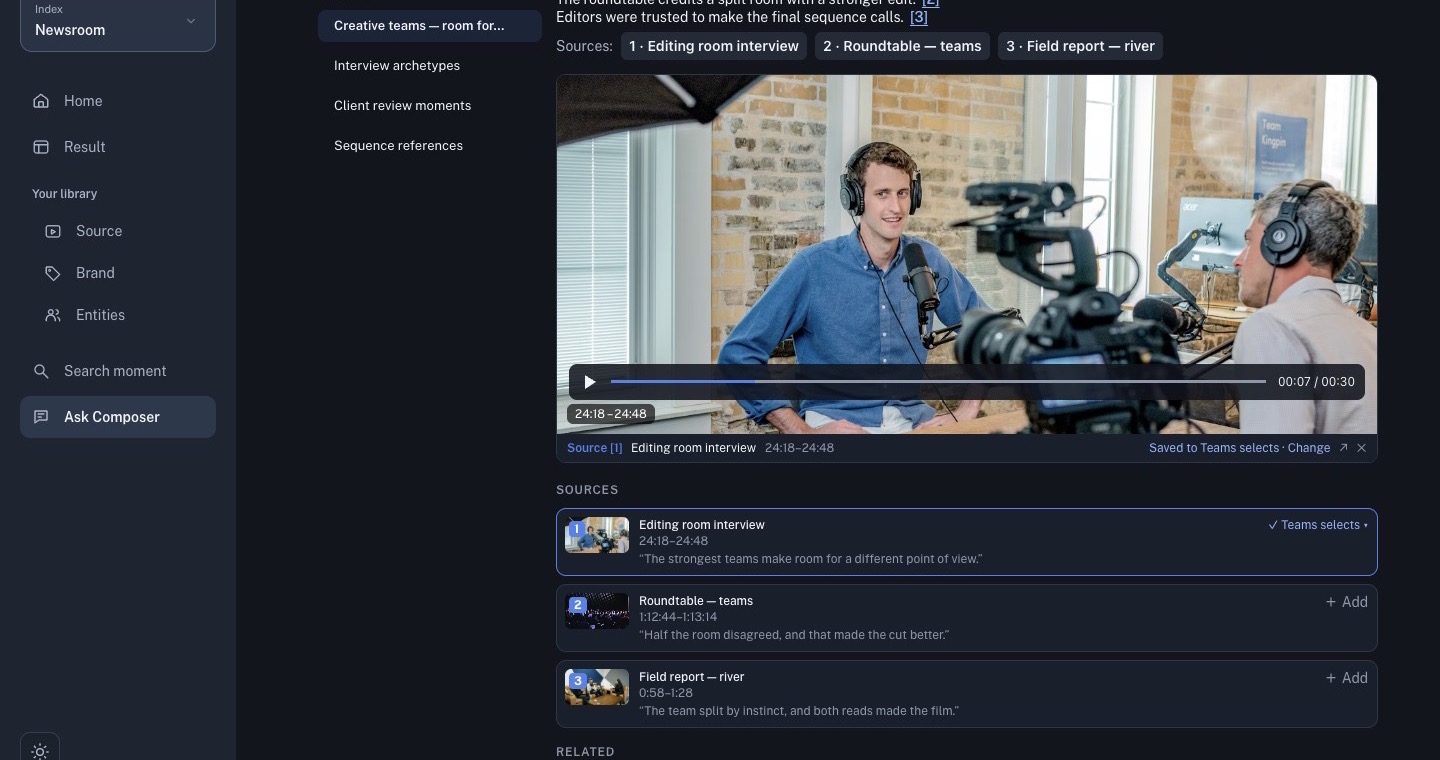Click Change next to Saved to Teams selects
The height and width of the screenshot is (760, 1440).
pyautogui.click(x=1309, y=448)
